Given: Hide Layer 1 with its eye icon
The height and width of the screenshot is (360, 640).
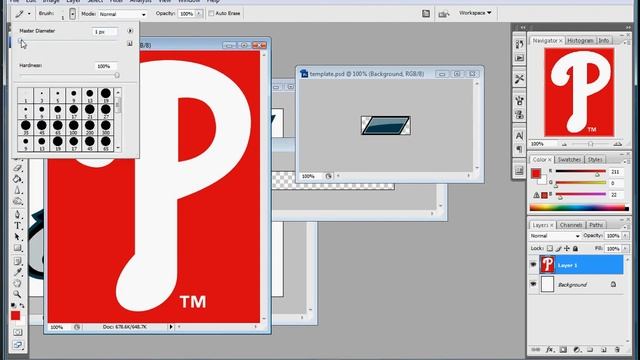Looking at the screenshot, I should 533,264.
